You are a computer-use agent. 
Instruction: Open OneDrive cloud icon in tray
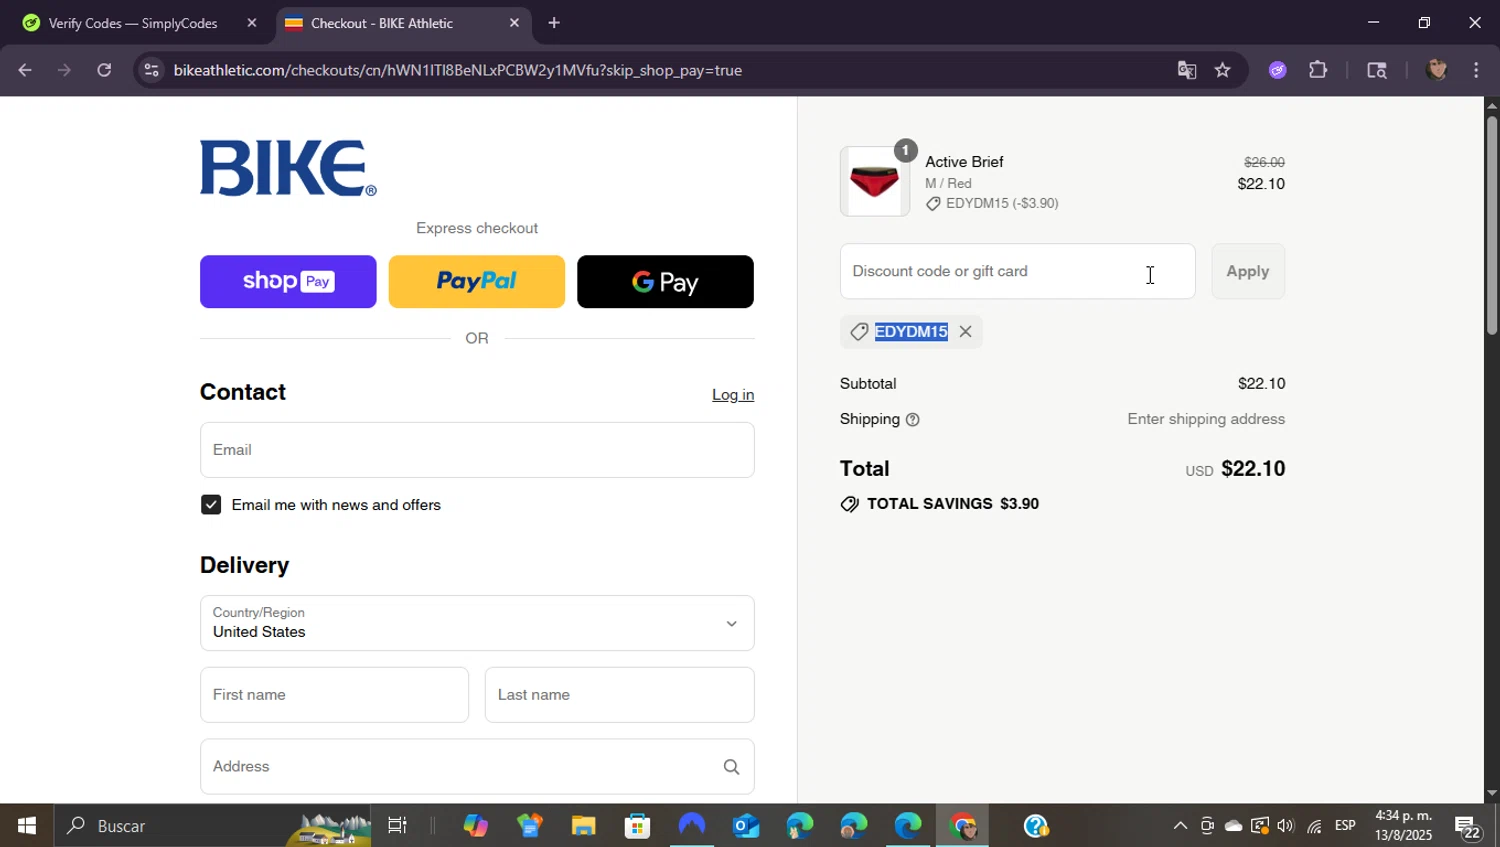pyautogui.click(x=1234, y=826)
